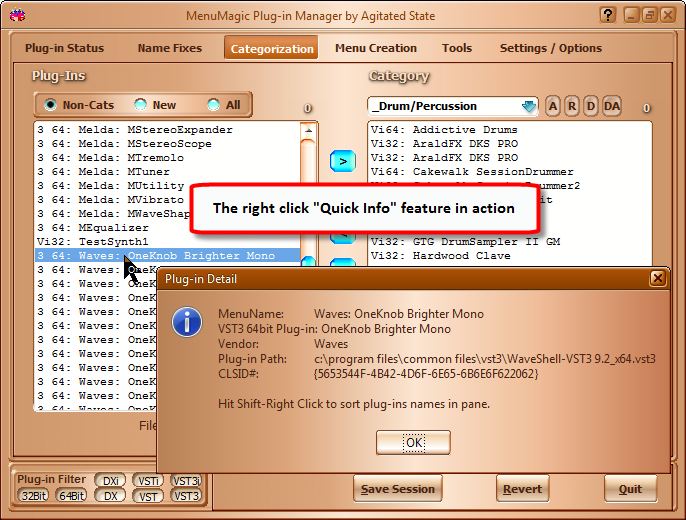This screenshot has height=520, width=686.
Task: Select Melda: MStereoScope in plug-ins list
Action: click(167, 144)
